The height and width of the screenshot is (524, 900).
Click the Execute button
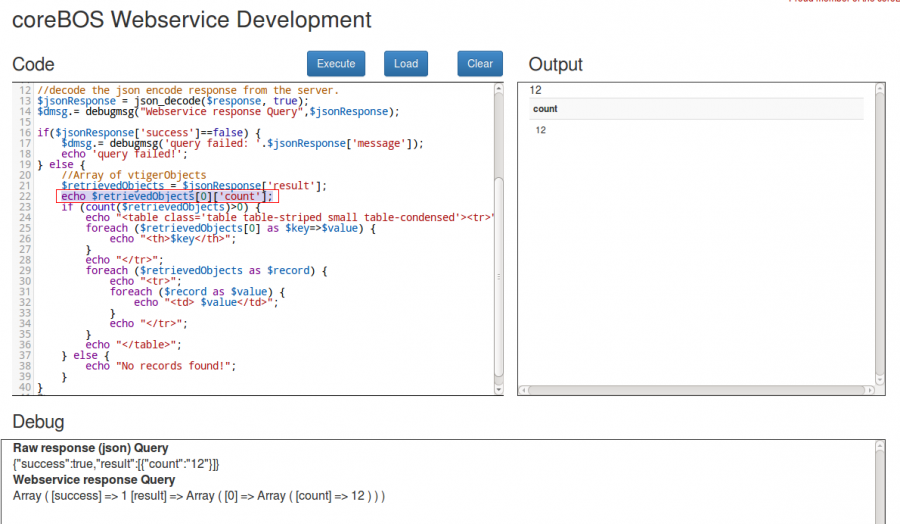pos(336,64)
